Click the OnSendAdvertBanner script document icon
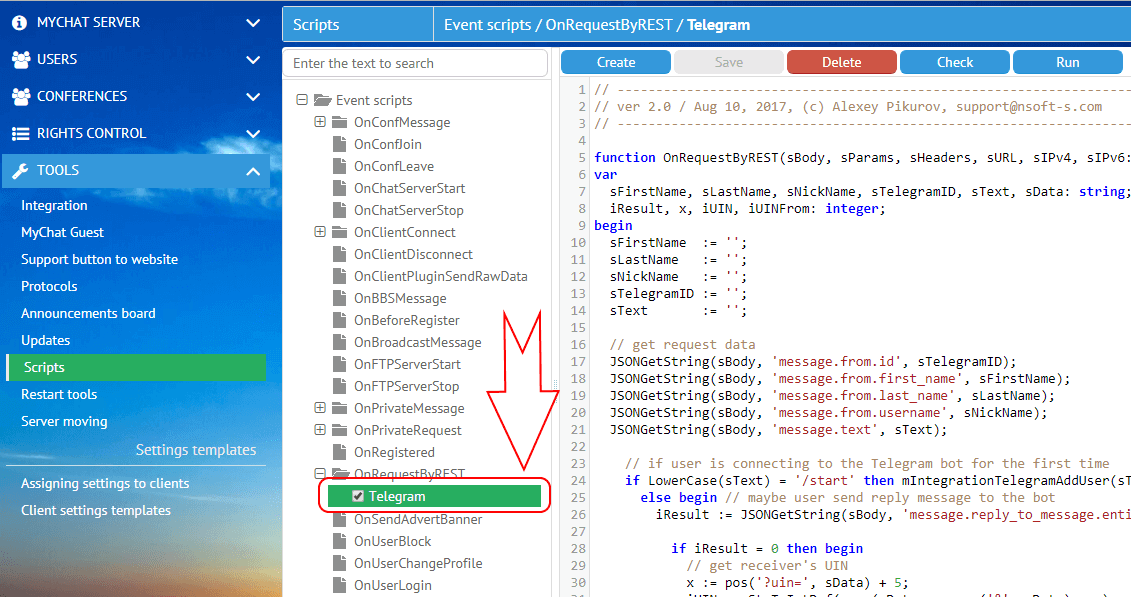 click(341, 519)
